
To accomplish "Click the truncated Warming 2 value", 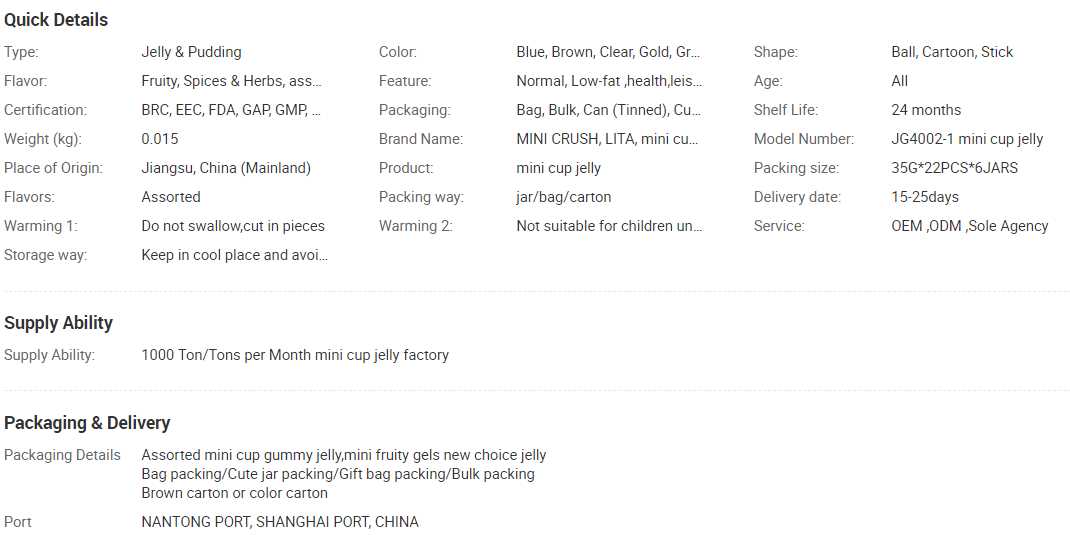I will [609, 226].
